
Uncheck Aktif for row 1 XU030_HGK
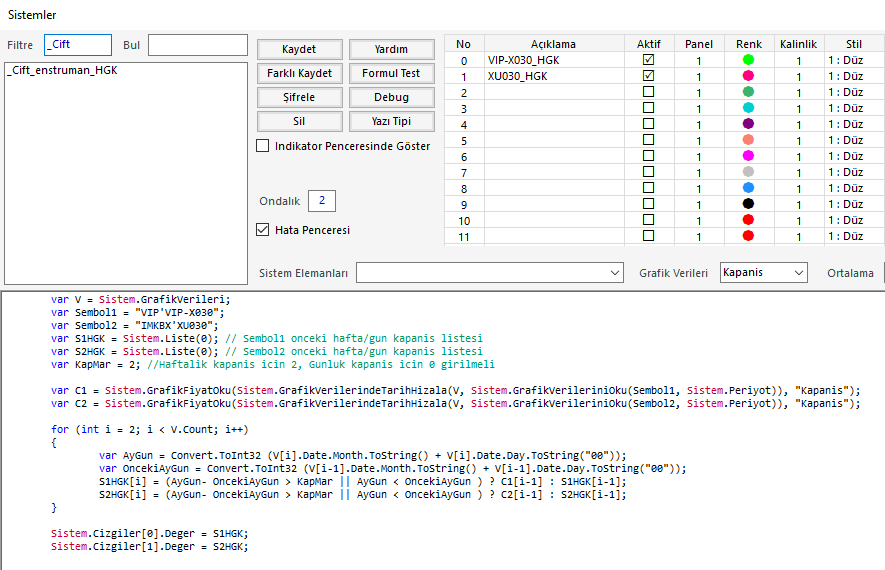pos(649,76)
